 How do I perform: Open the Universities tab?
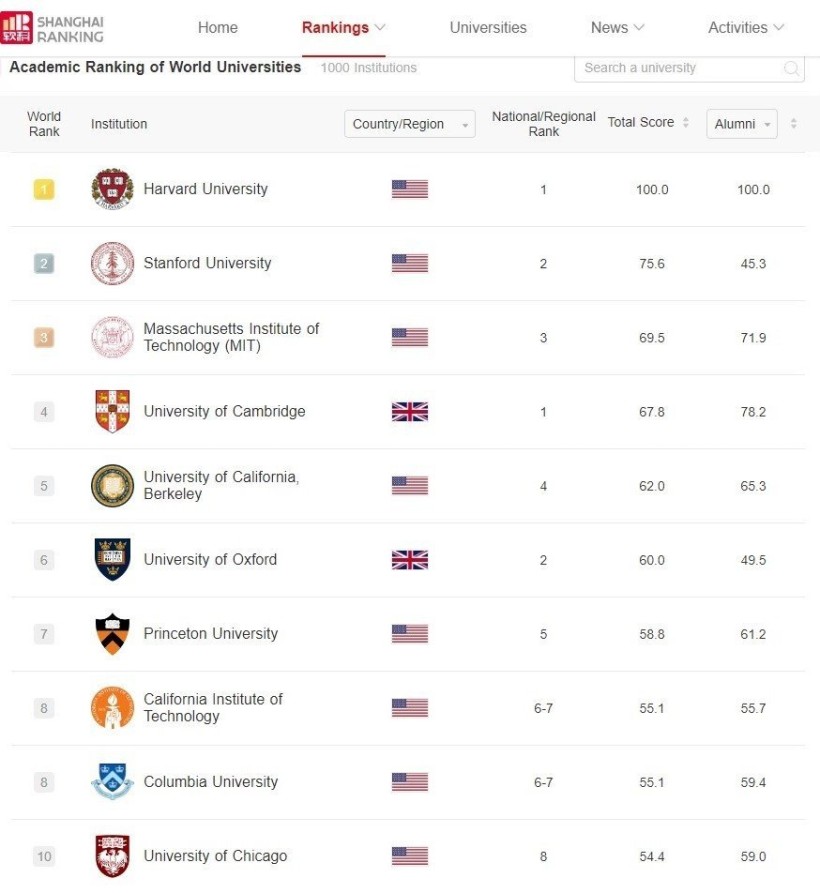click(488, 28)
